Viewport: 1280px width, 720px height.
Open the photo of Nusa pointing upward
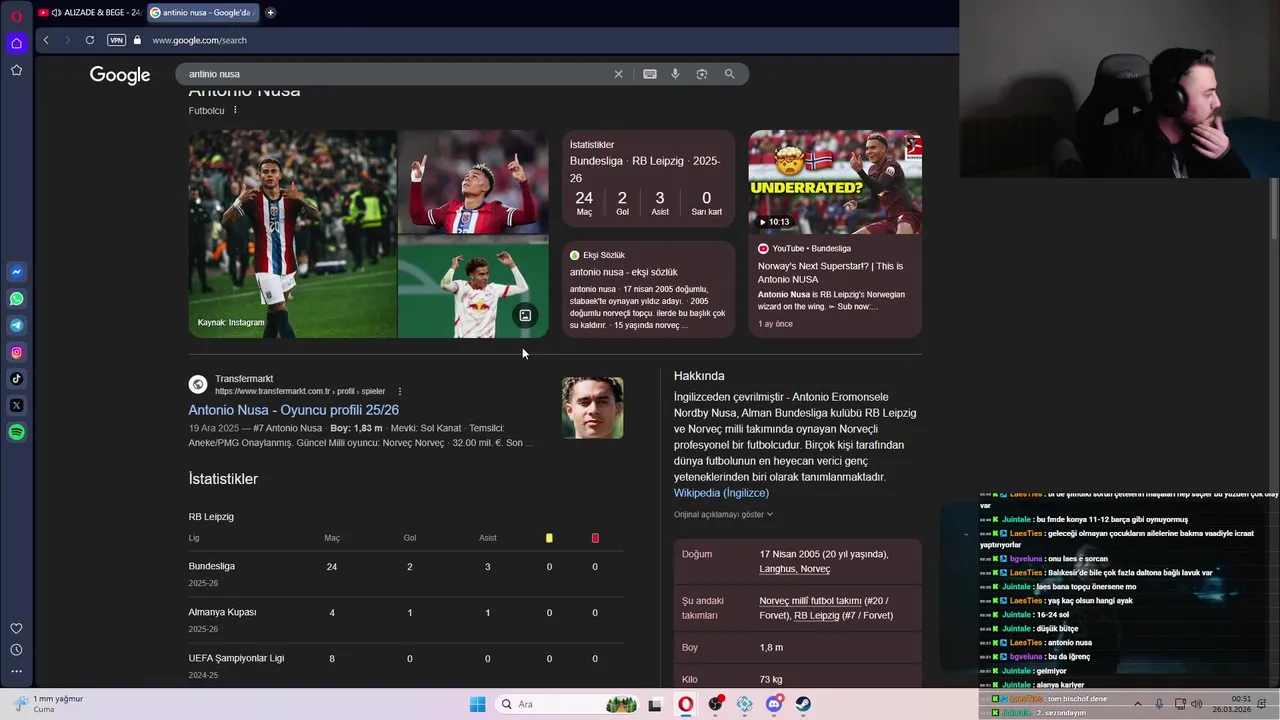coord(473,182)
